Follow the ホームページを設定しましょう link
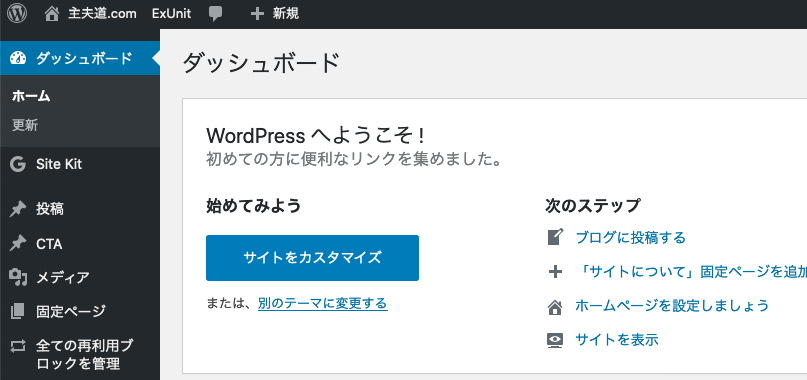 coord(672,306)
